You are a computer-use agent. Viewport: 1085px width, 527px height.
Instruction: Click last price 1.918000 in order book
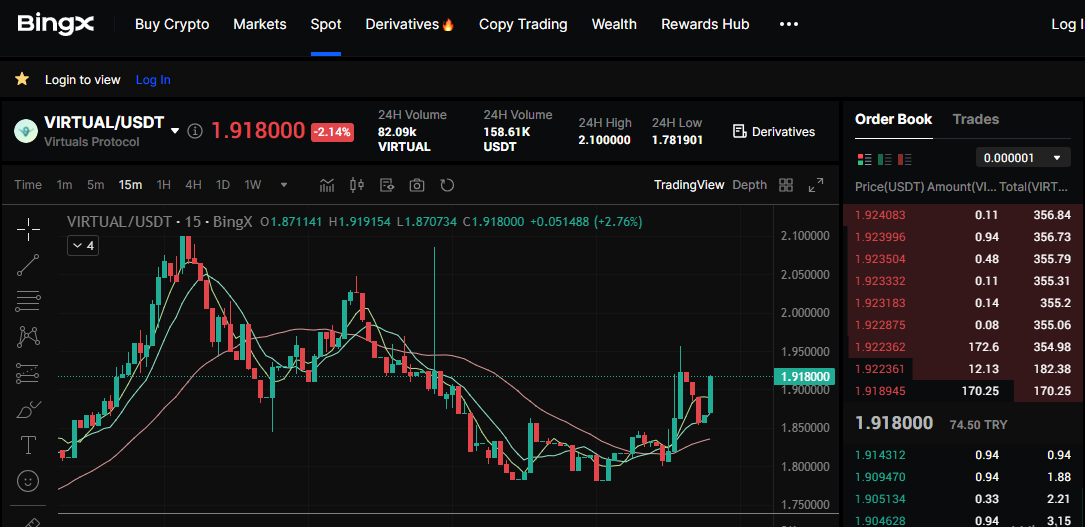(x=894, y=423)
